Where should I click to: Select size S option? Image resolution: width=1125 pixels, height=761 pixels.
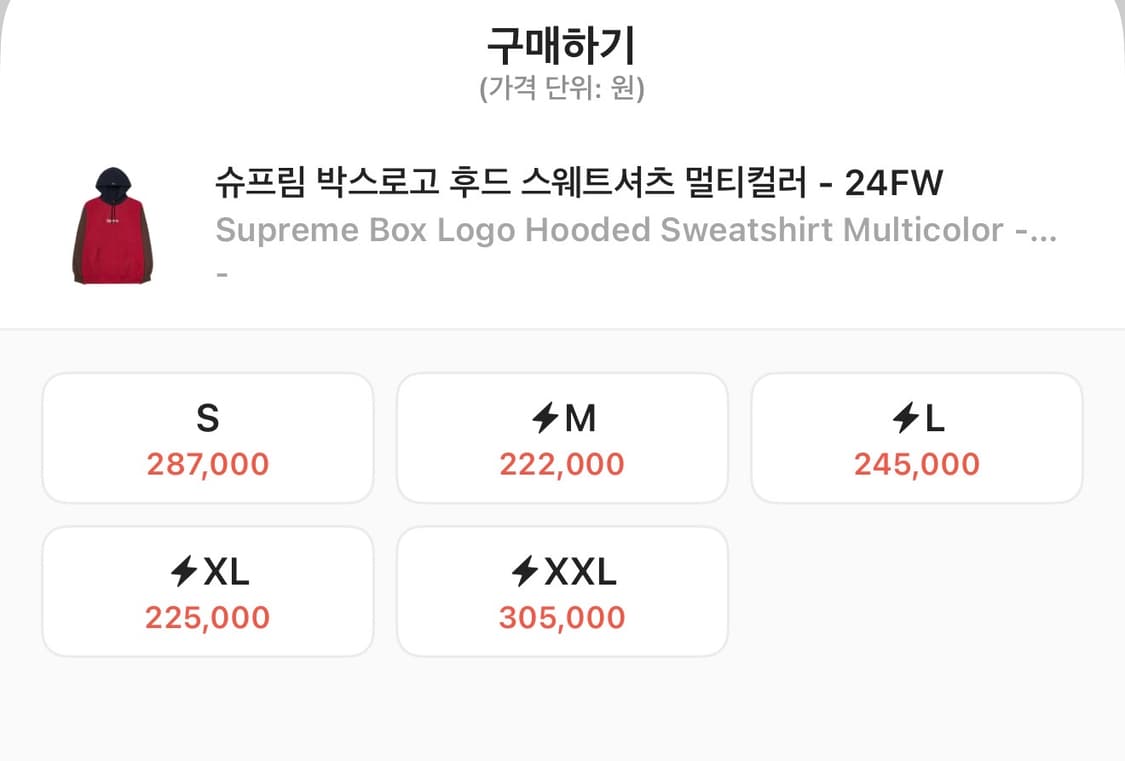click(x=207, y=437)
